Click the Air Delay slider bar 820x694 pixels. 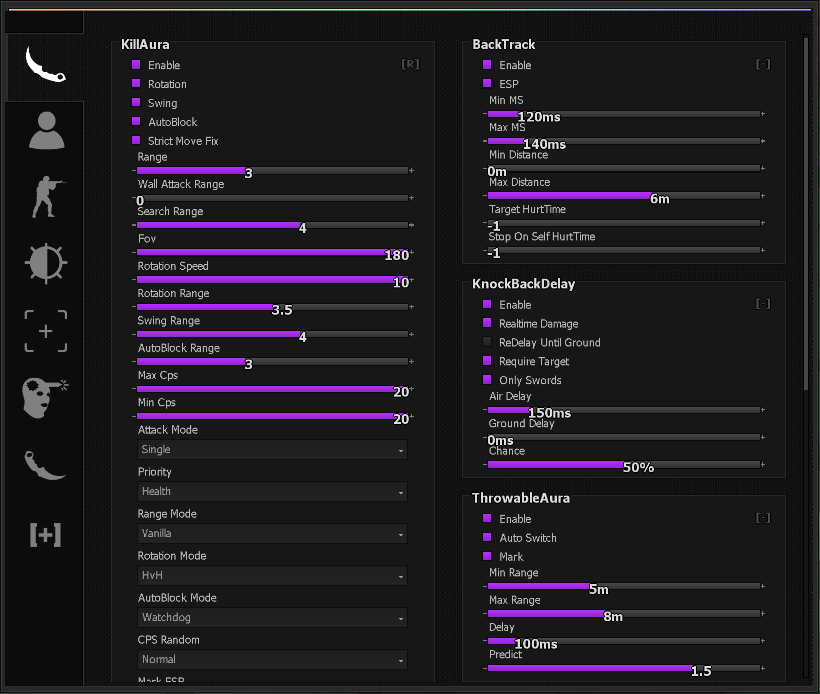tap(624, 410)
